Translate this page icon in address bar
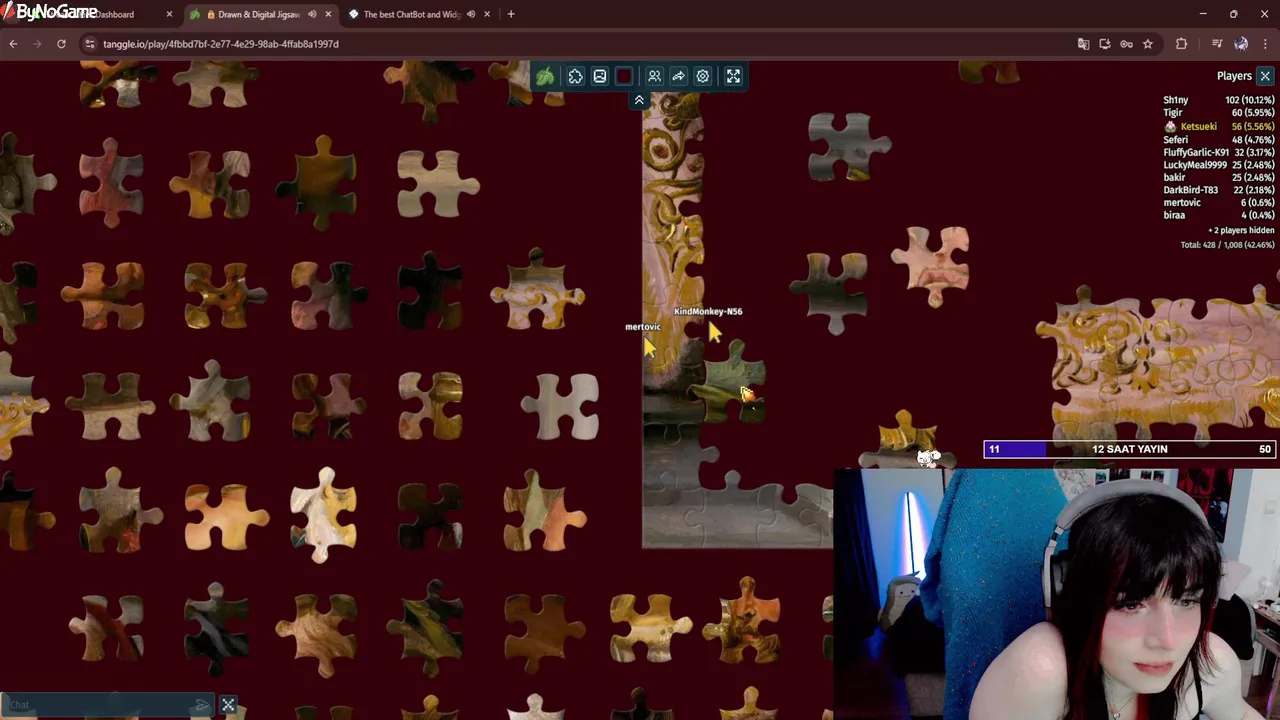The width and height of the screenshot is (1280, 720). click(x=1083, y=44)
